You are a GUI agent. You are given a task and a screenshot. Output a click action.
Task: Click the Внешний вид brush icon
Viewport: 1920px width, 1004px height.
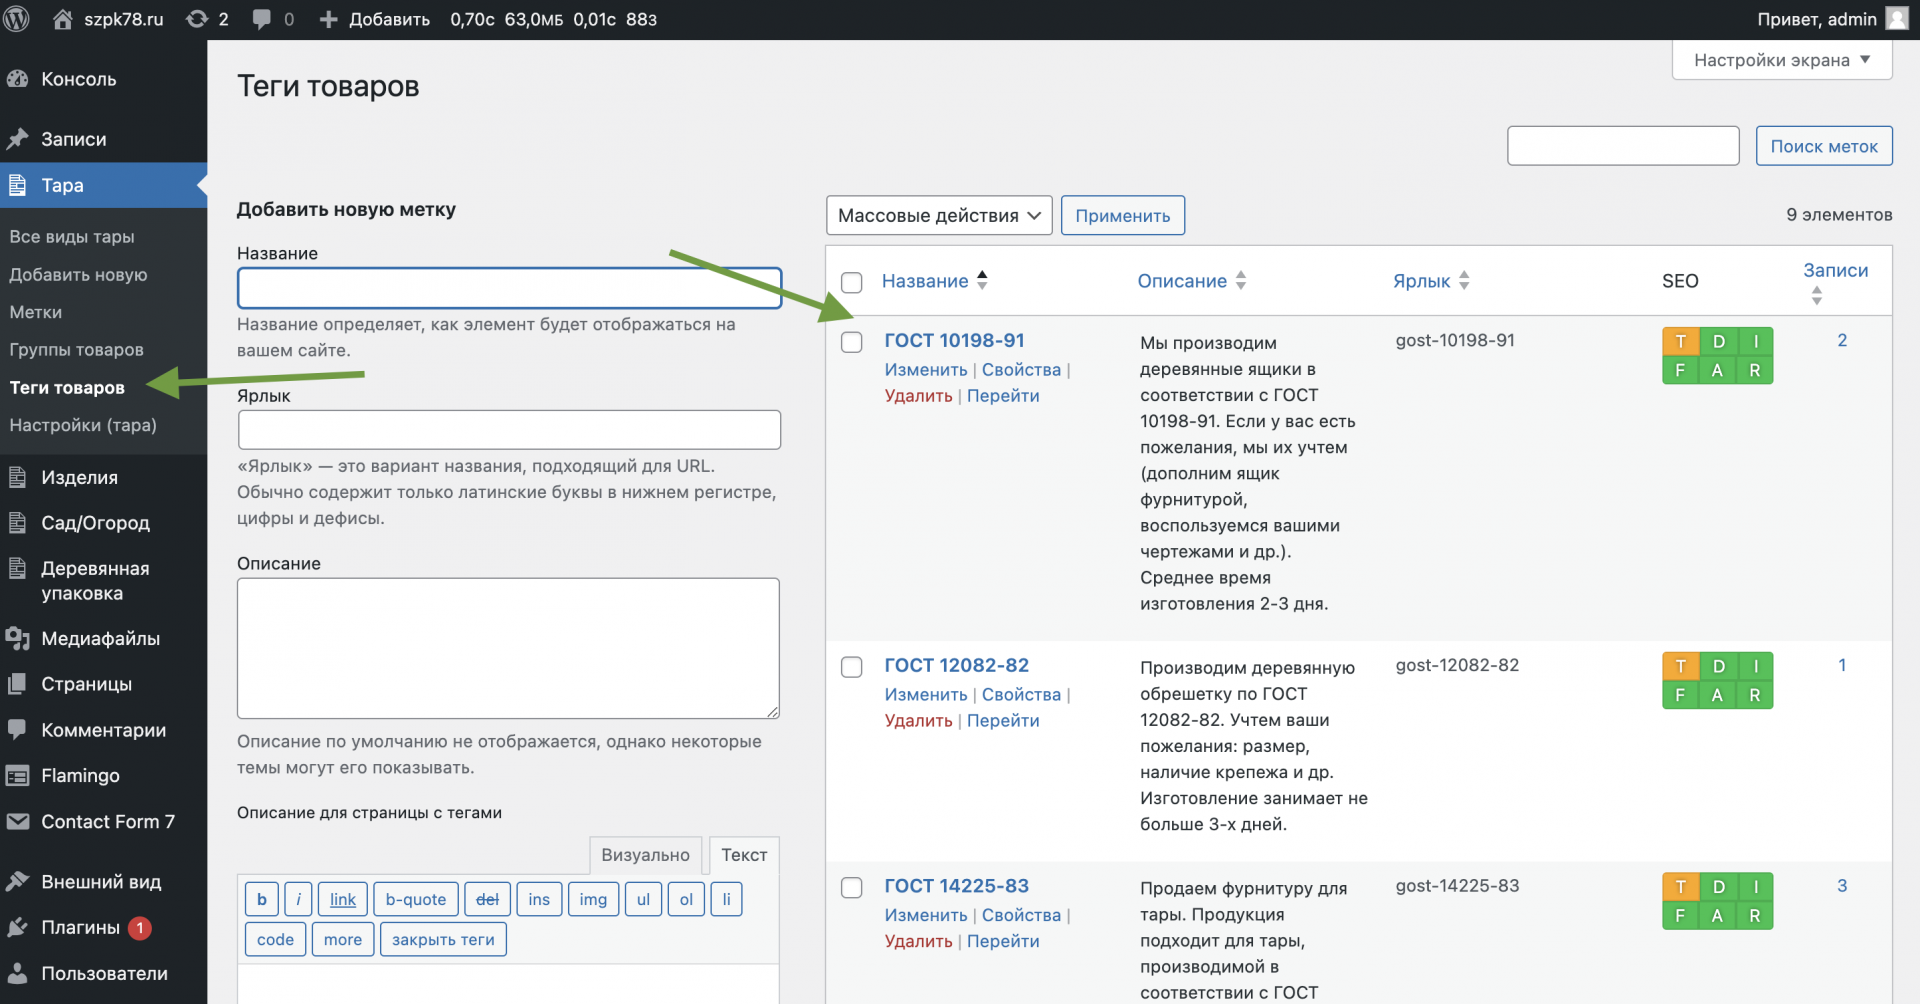click(x=18, y=881)
